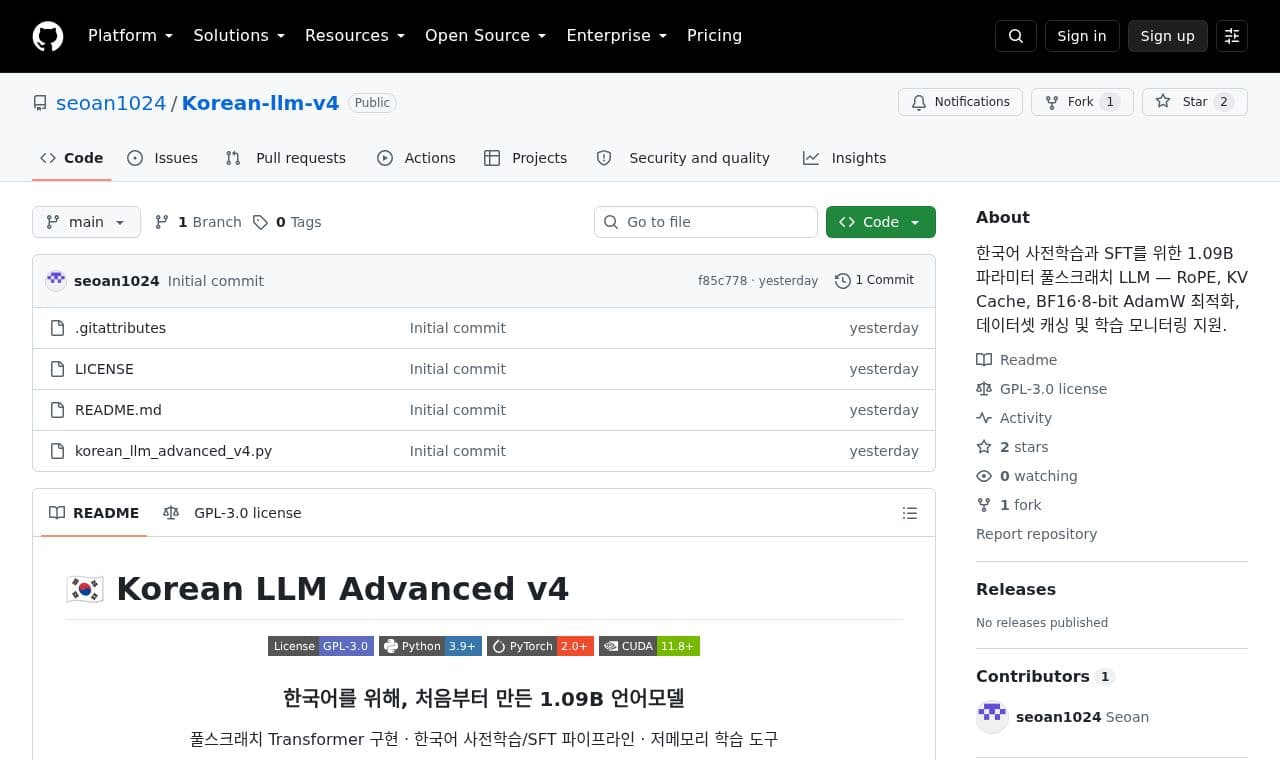Click the Fork icon button

1052,102
